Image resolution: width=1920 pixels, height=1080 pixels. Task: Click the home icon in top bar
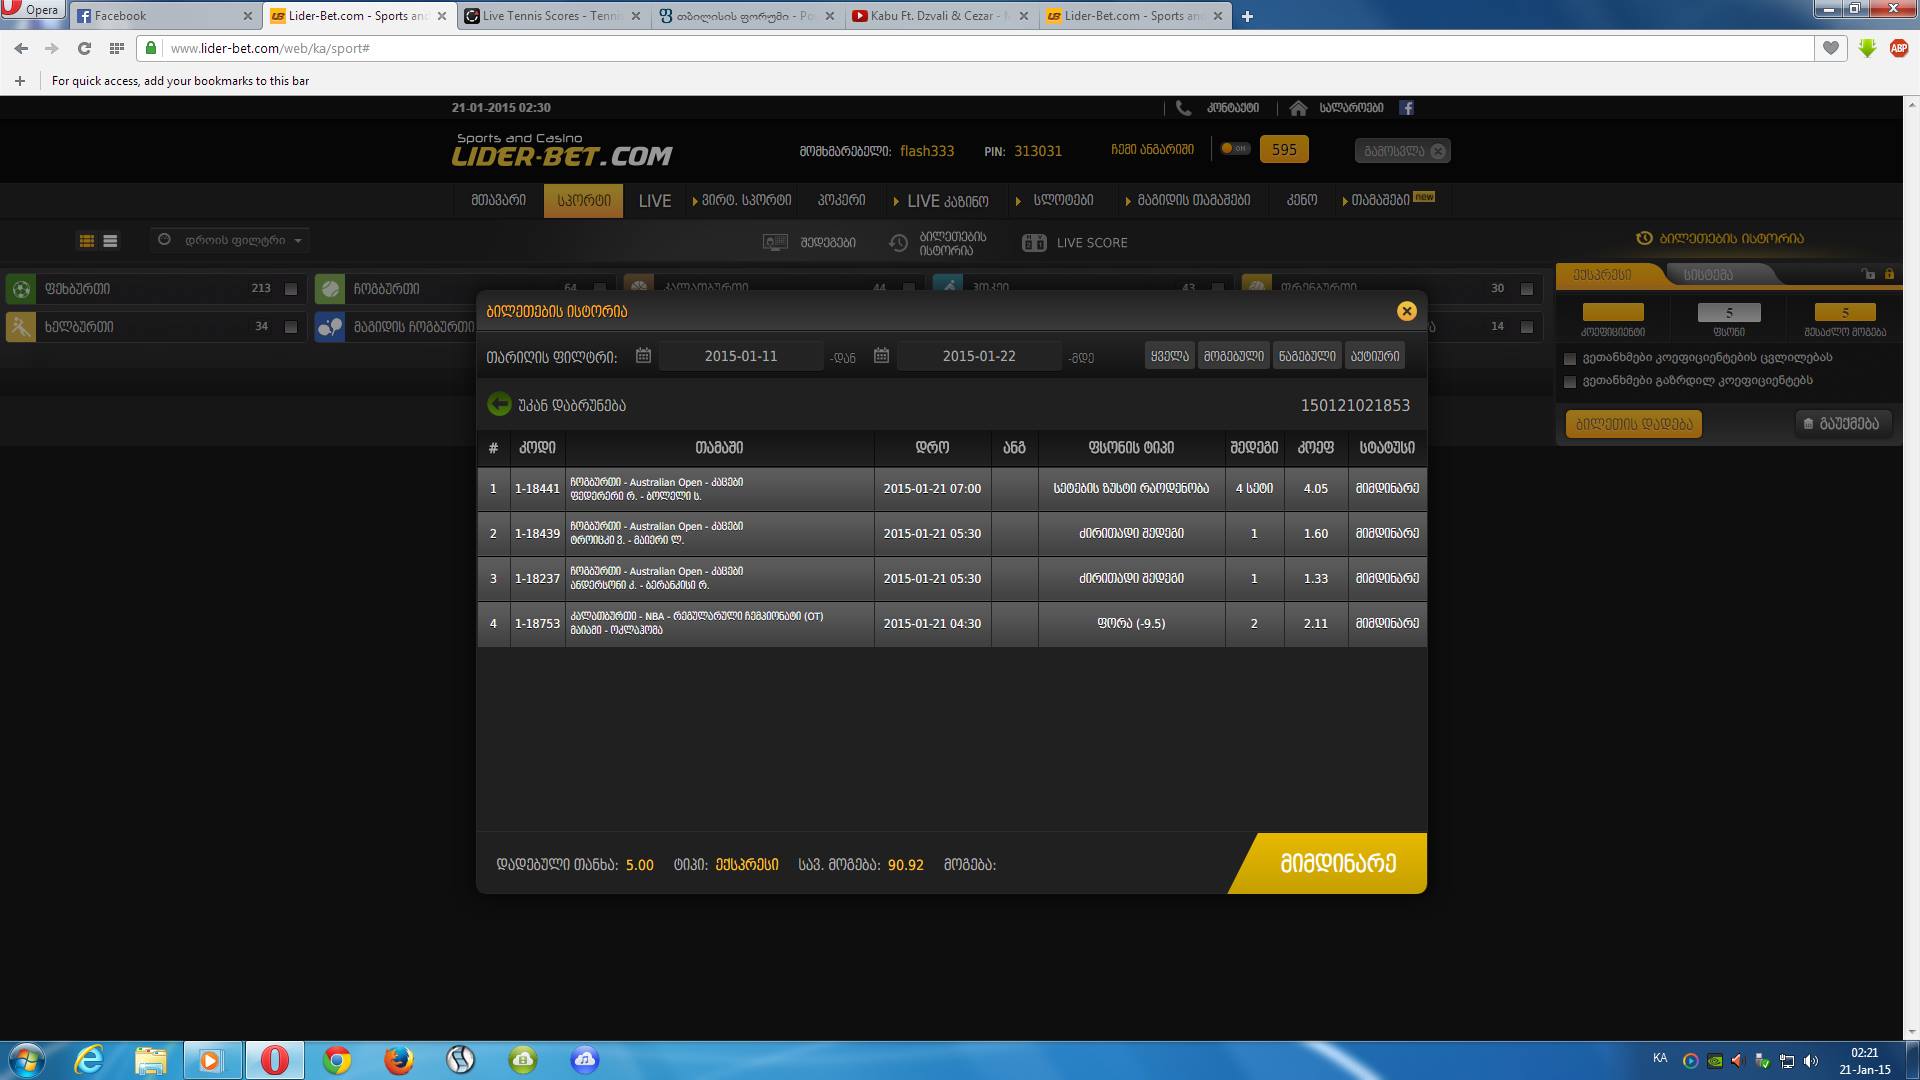[x=1298, y=108]
